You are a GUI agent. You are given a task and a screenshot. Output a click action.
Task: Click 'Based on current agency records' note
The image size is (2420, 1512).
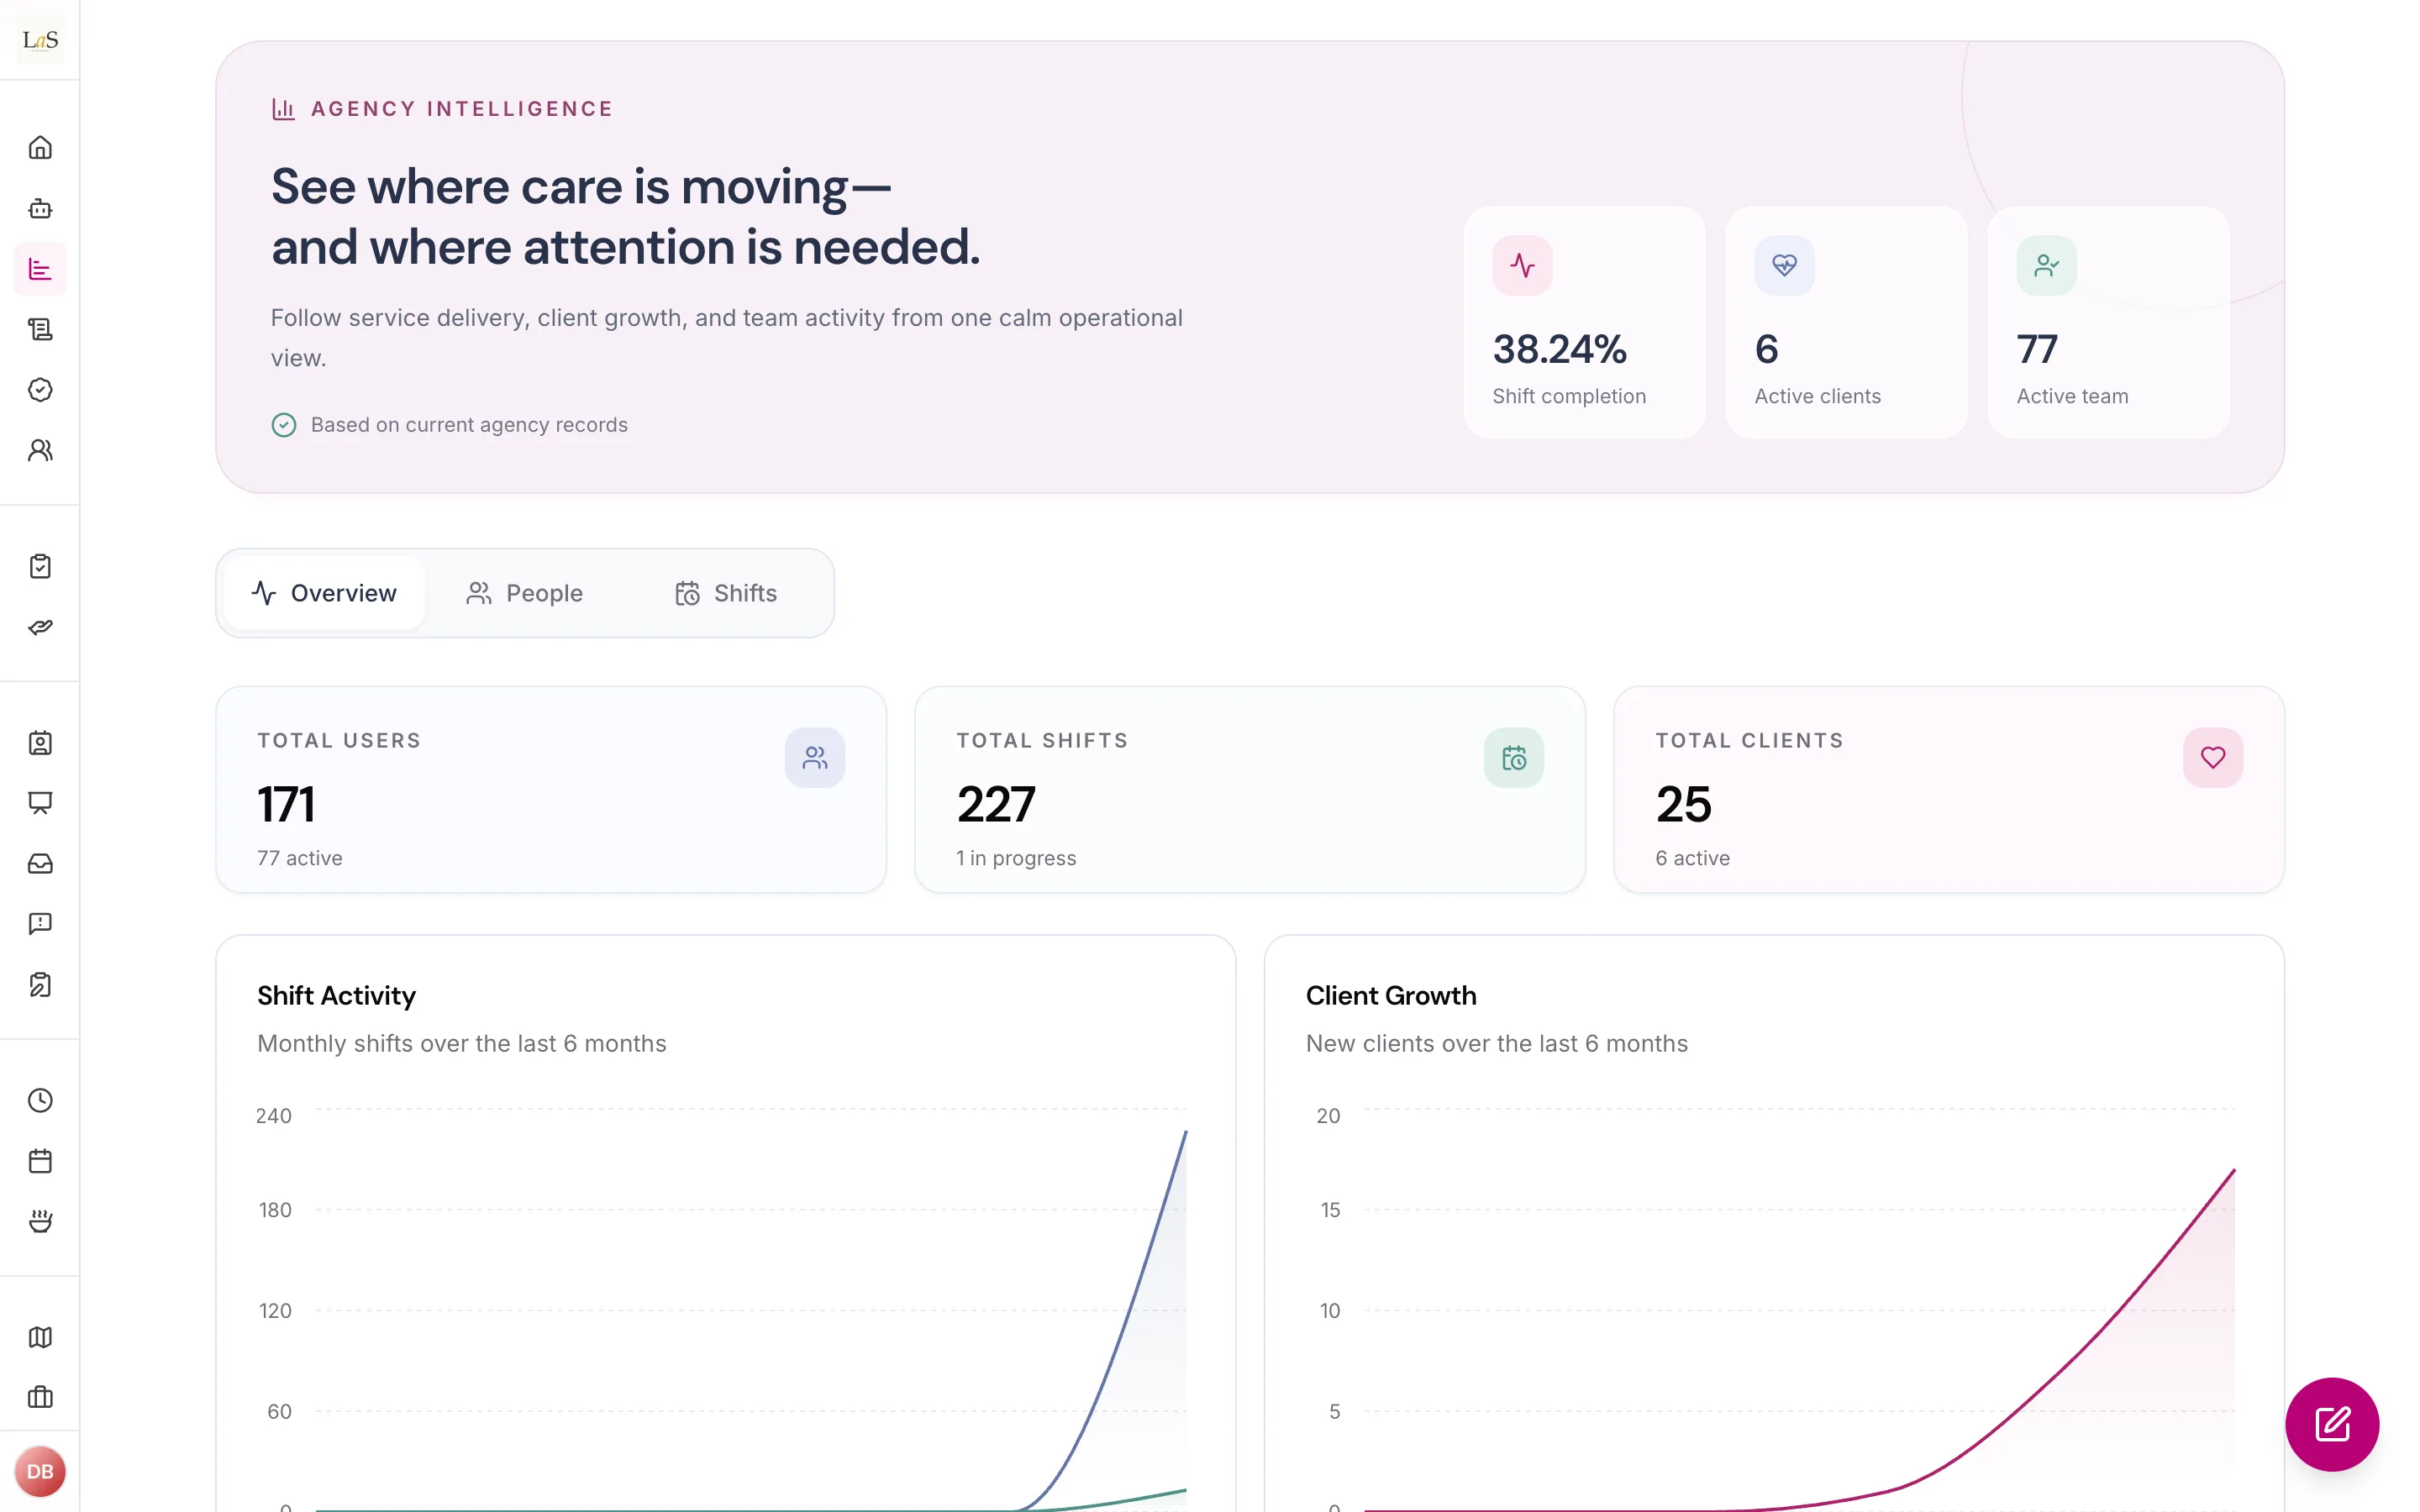click(469, 425)
